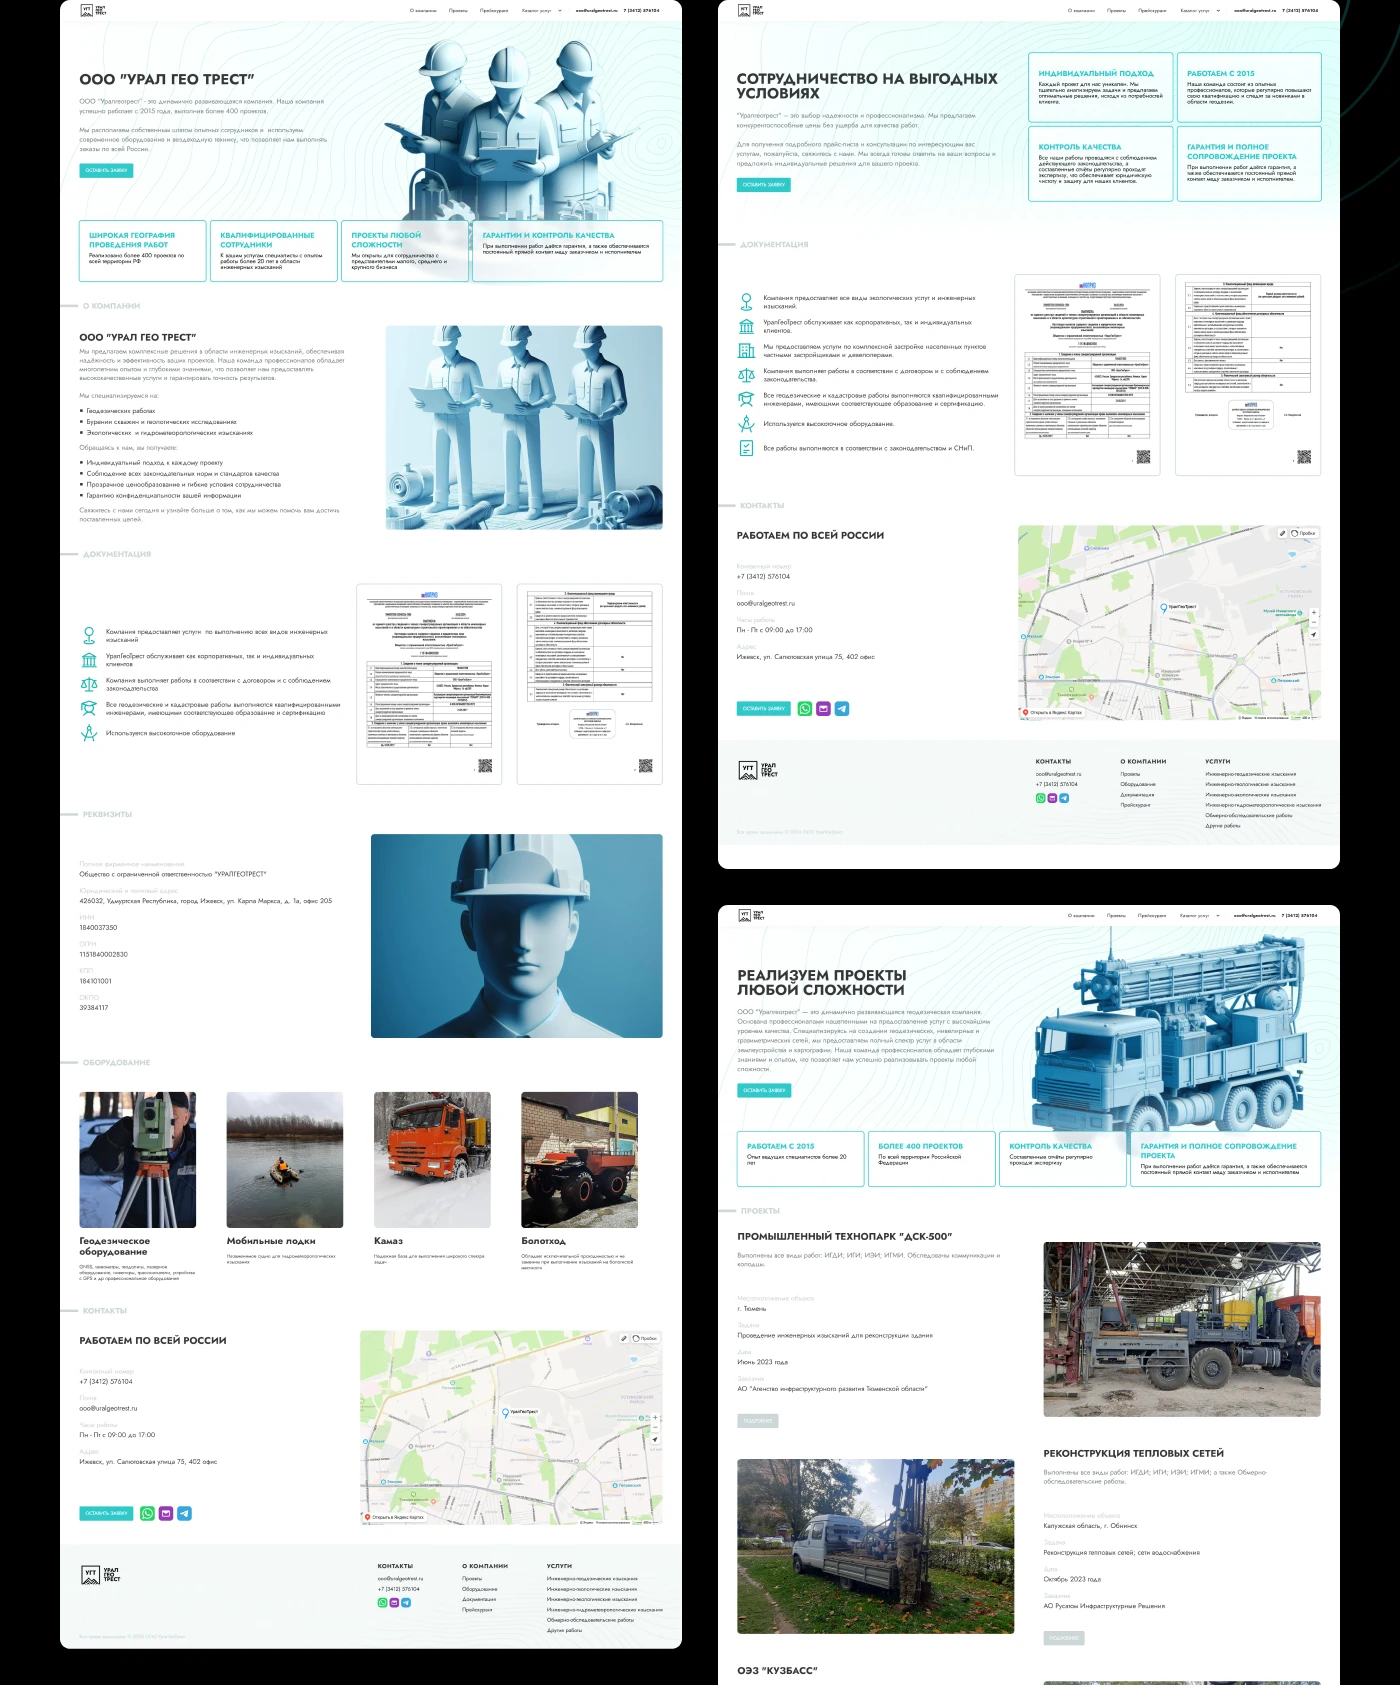Click WhatsApp icon in home page footer

click(382, 1602)
